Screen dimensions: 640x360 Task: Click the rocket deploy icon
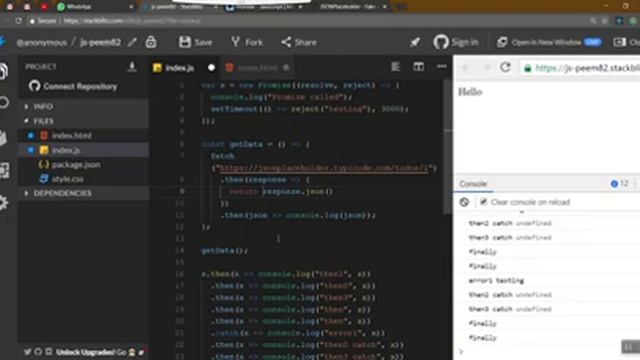[415, 42]
